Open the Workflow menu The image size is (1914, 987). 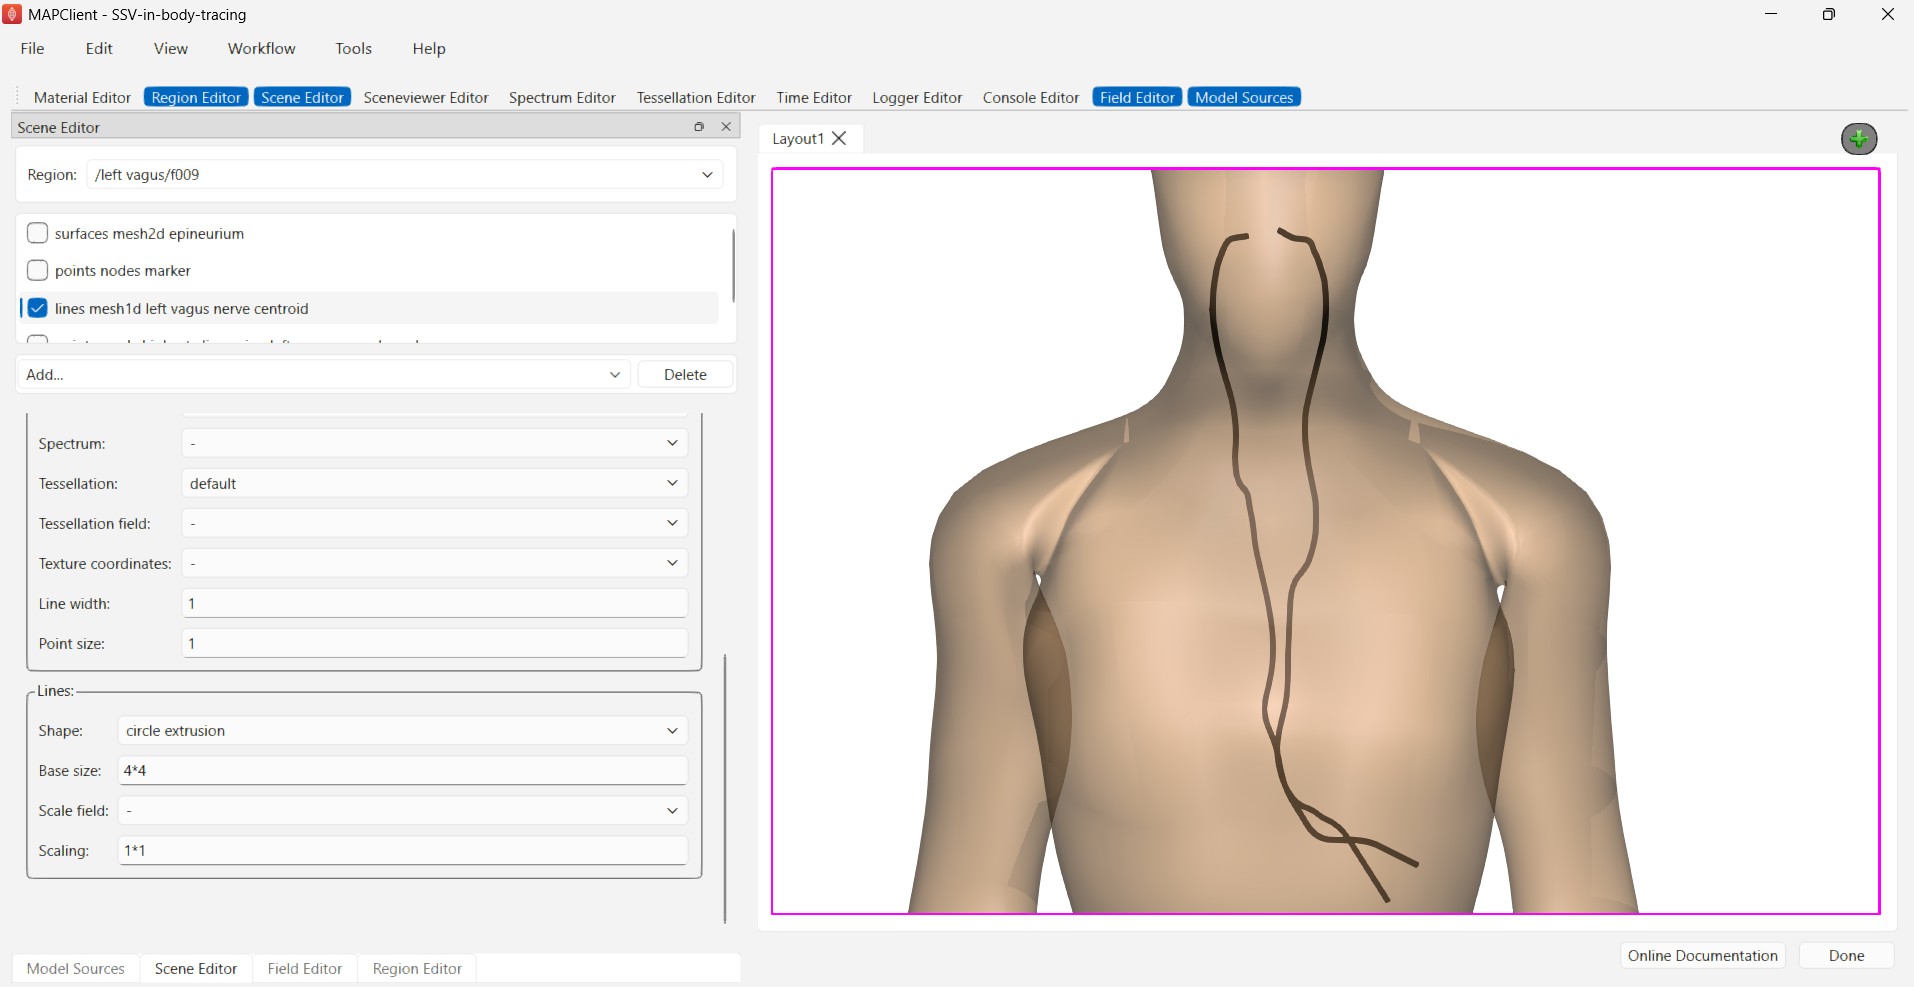[x=261, y=48]
